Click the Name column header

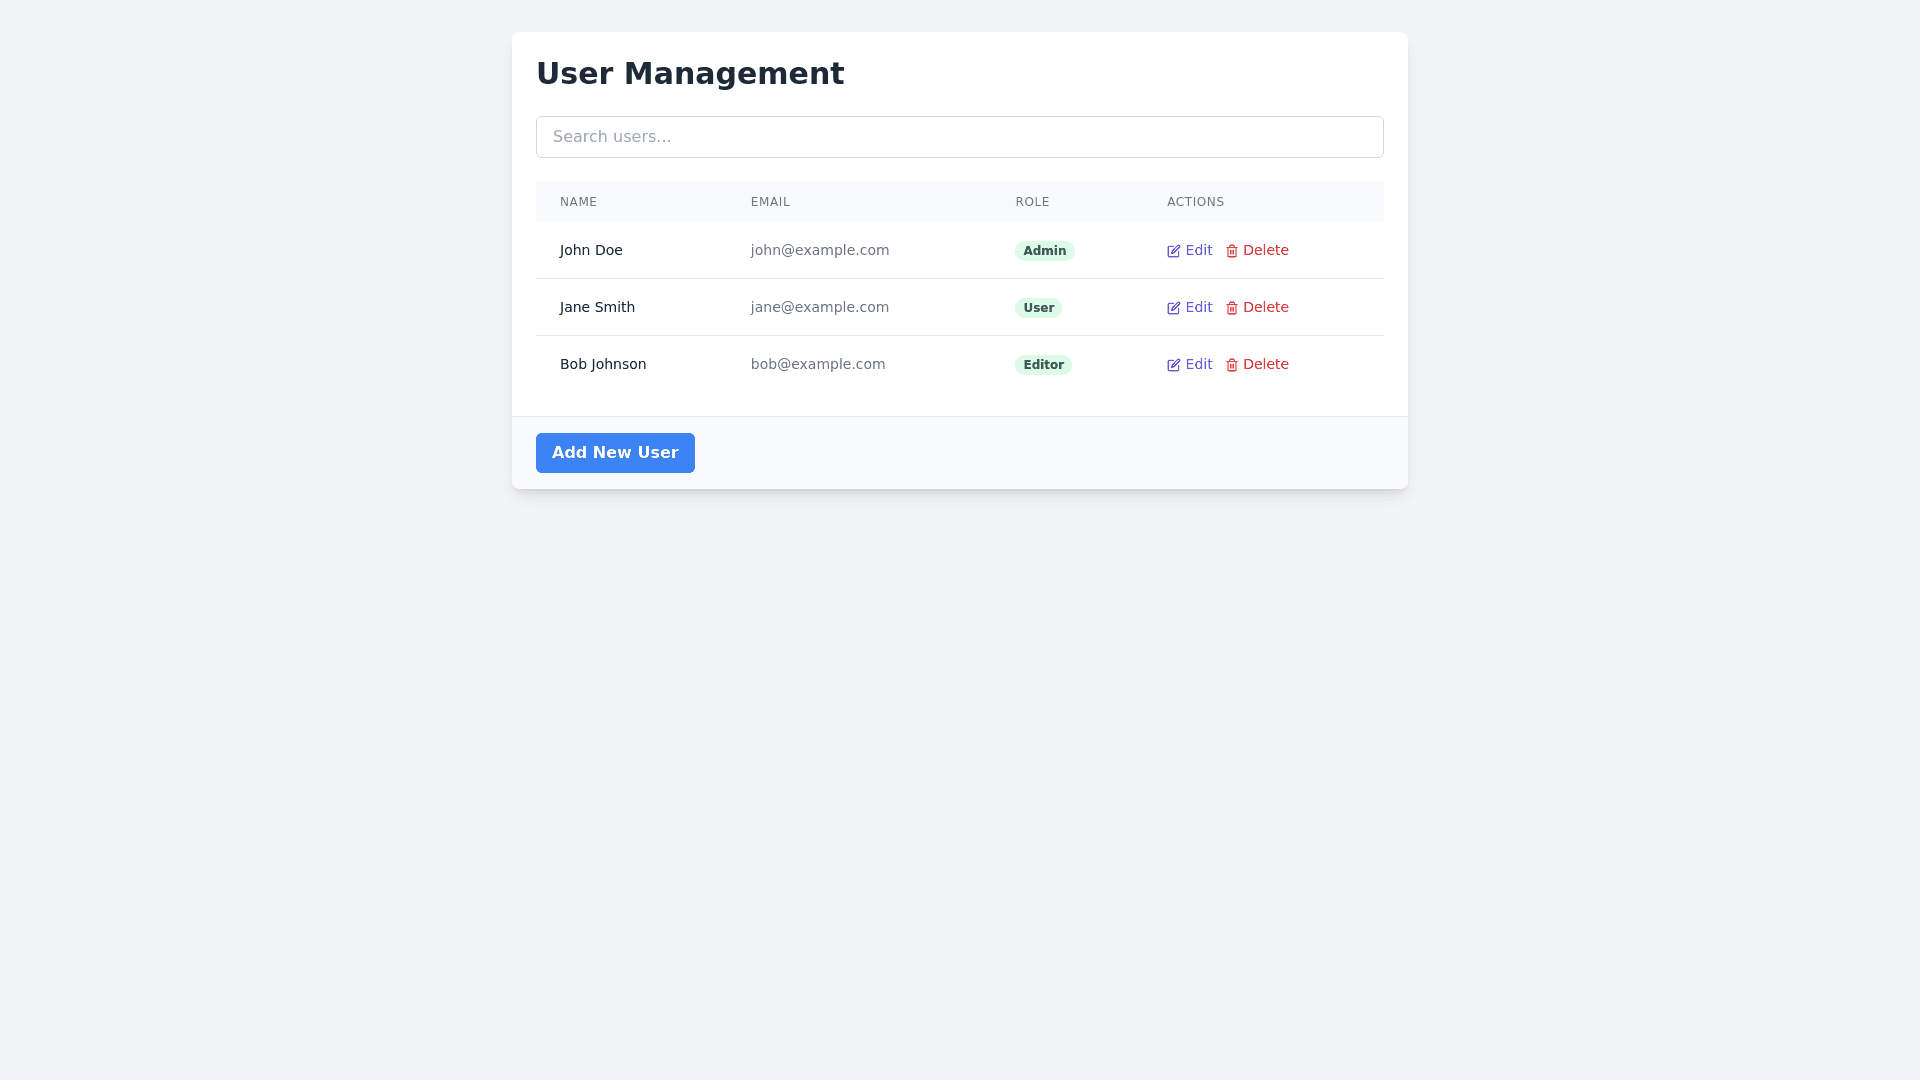(x=578, y=202)
